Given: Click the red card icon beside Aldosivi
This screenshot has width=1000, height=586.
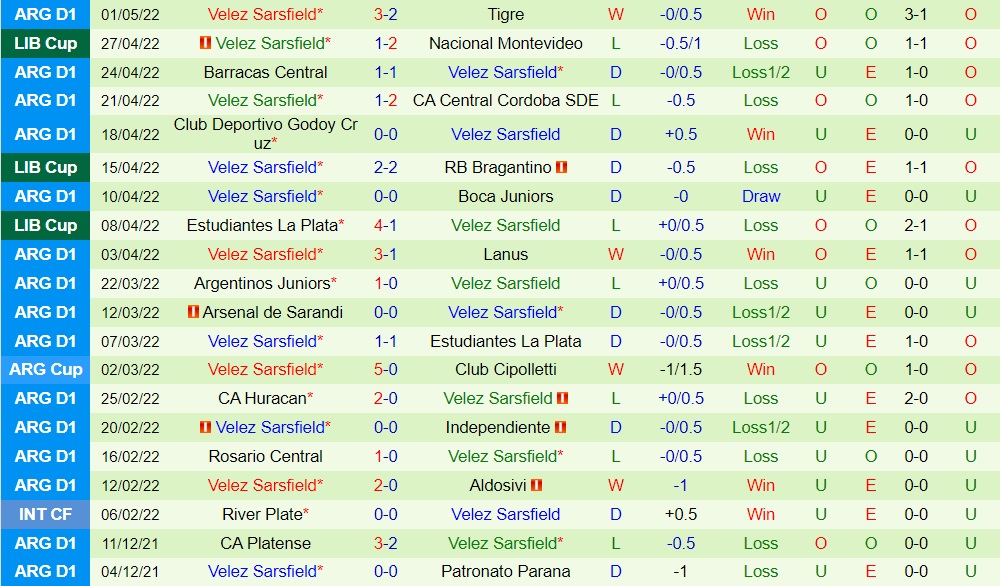Looking at the screenshot, I should pyautogui.click(x=537, y=485).
